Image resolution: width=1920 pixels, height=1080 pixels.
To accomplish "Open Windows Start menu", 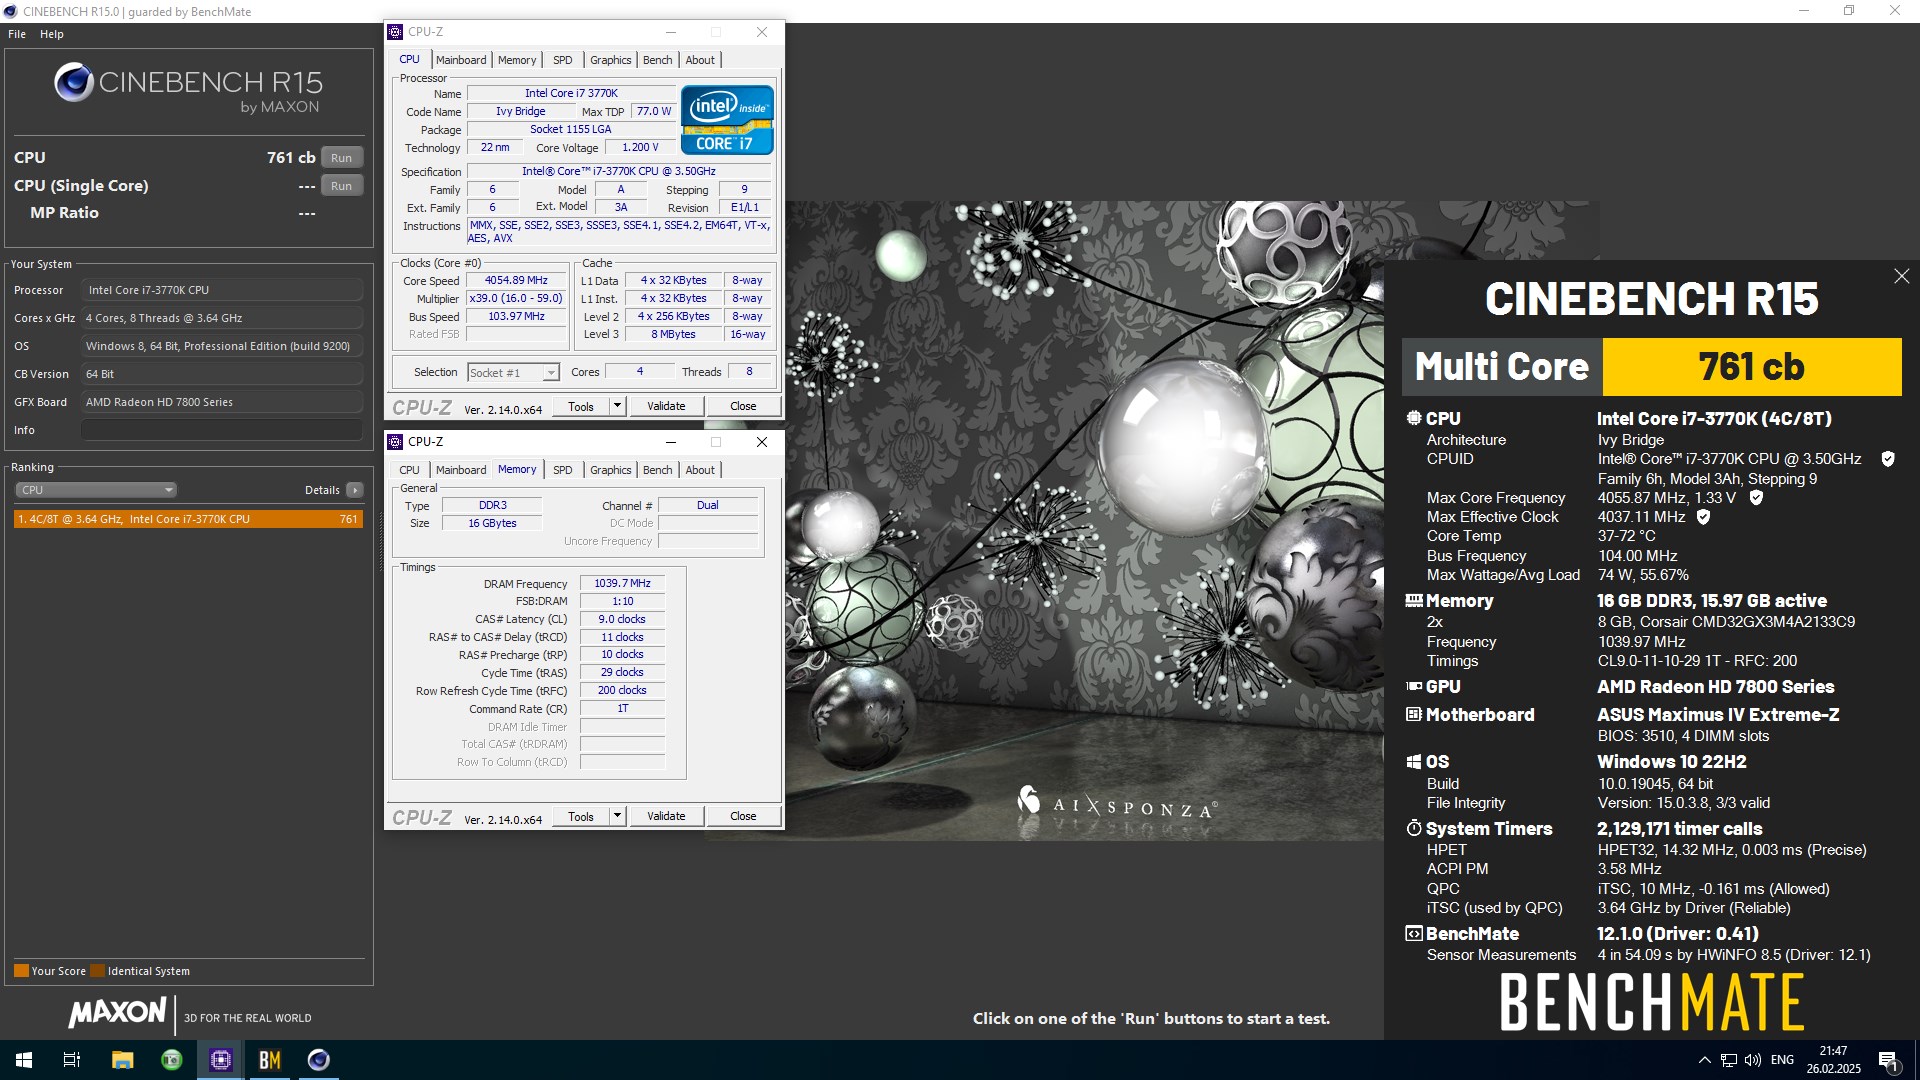I will pos(24,1060).
